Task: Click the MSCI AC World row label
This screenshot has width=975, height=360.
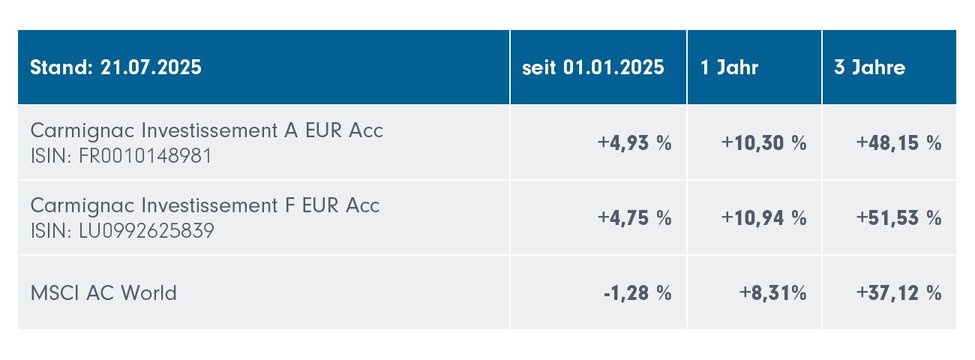Action: click(103, 293)
